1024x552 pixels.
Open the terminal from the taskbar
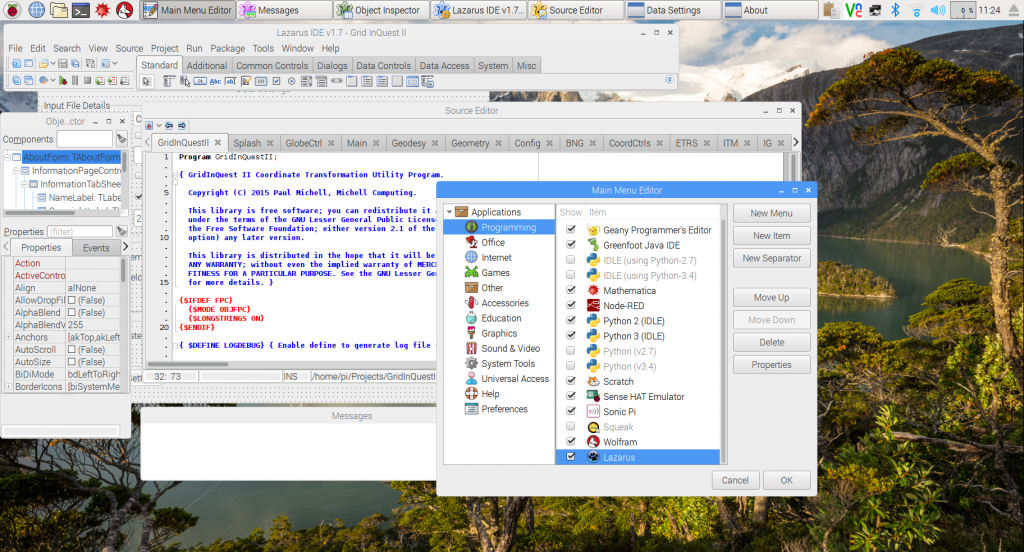[81, 10]
